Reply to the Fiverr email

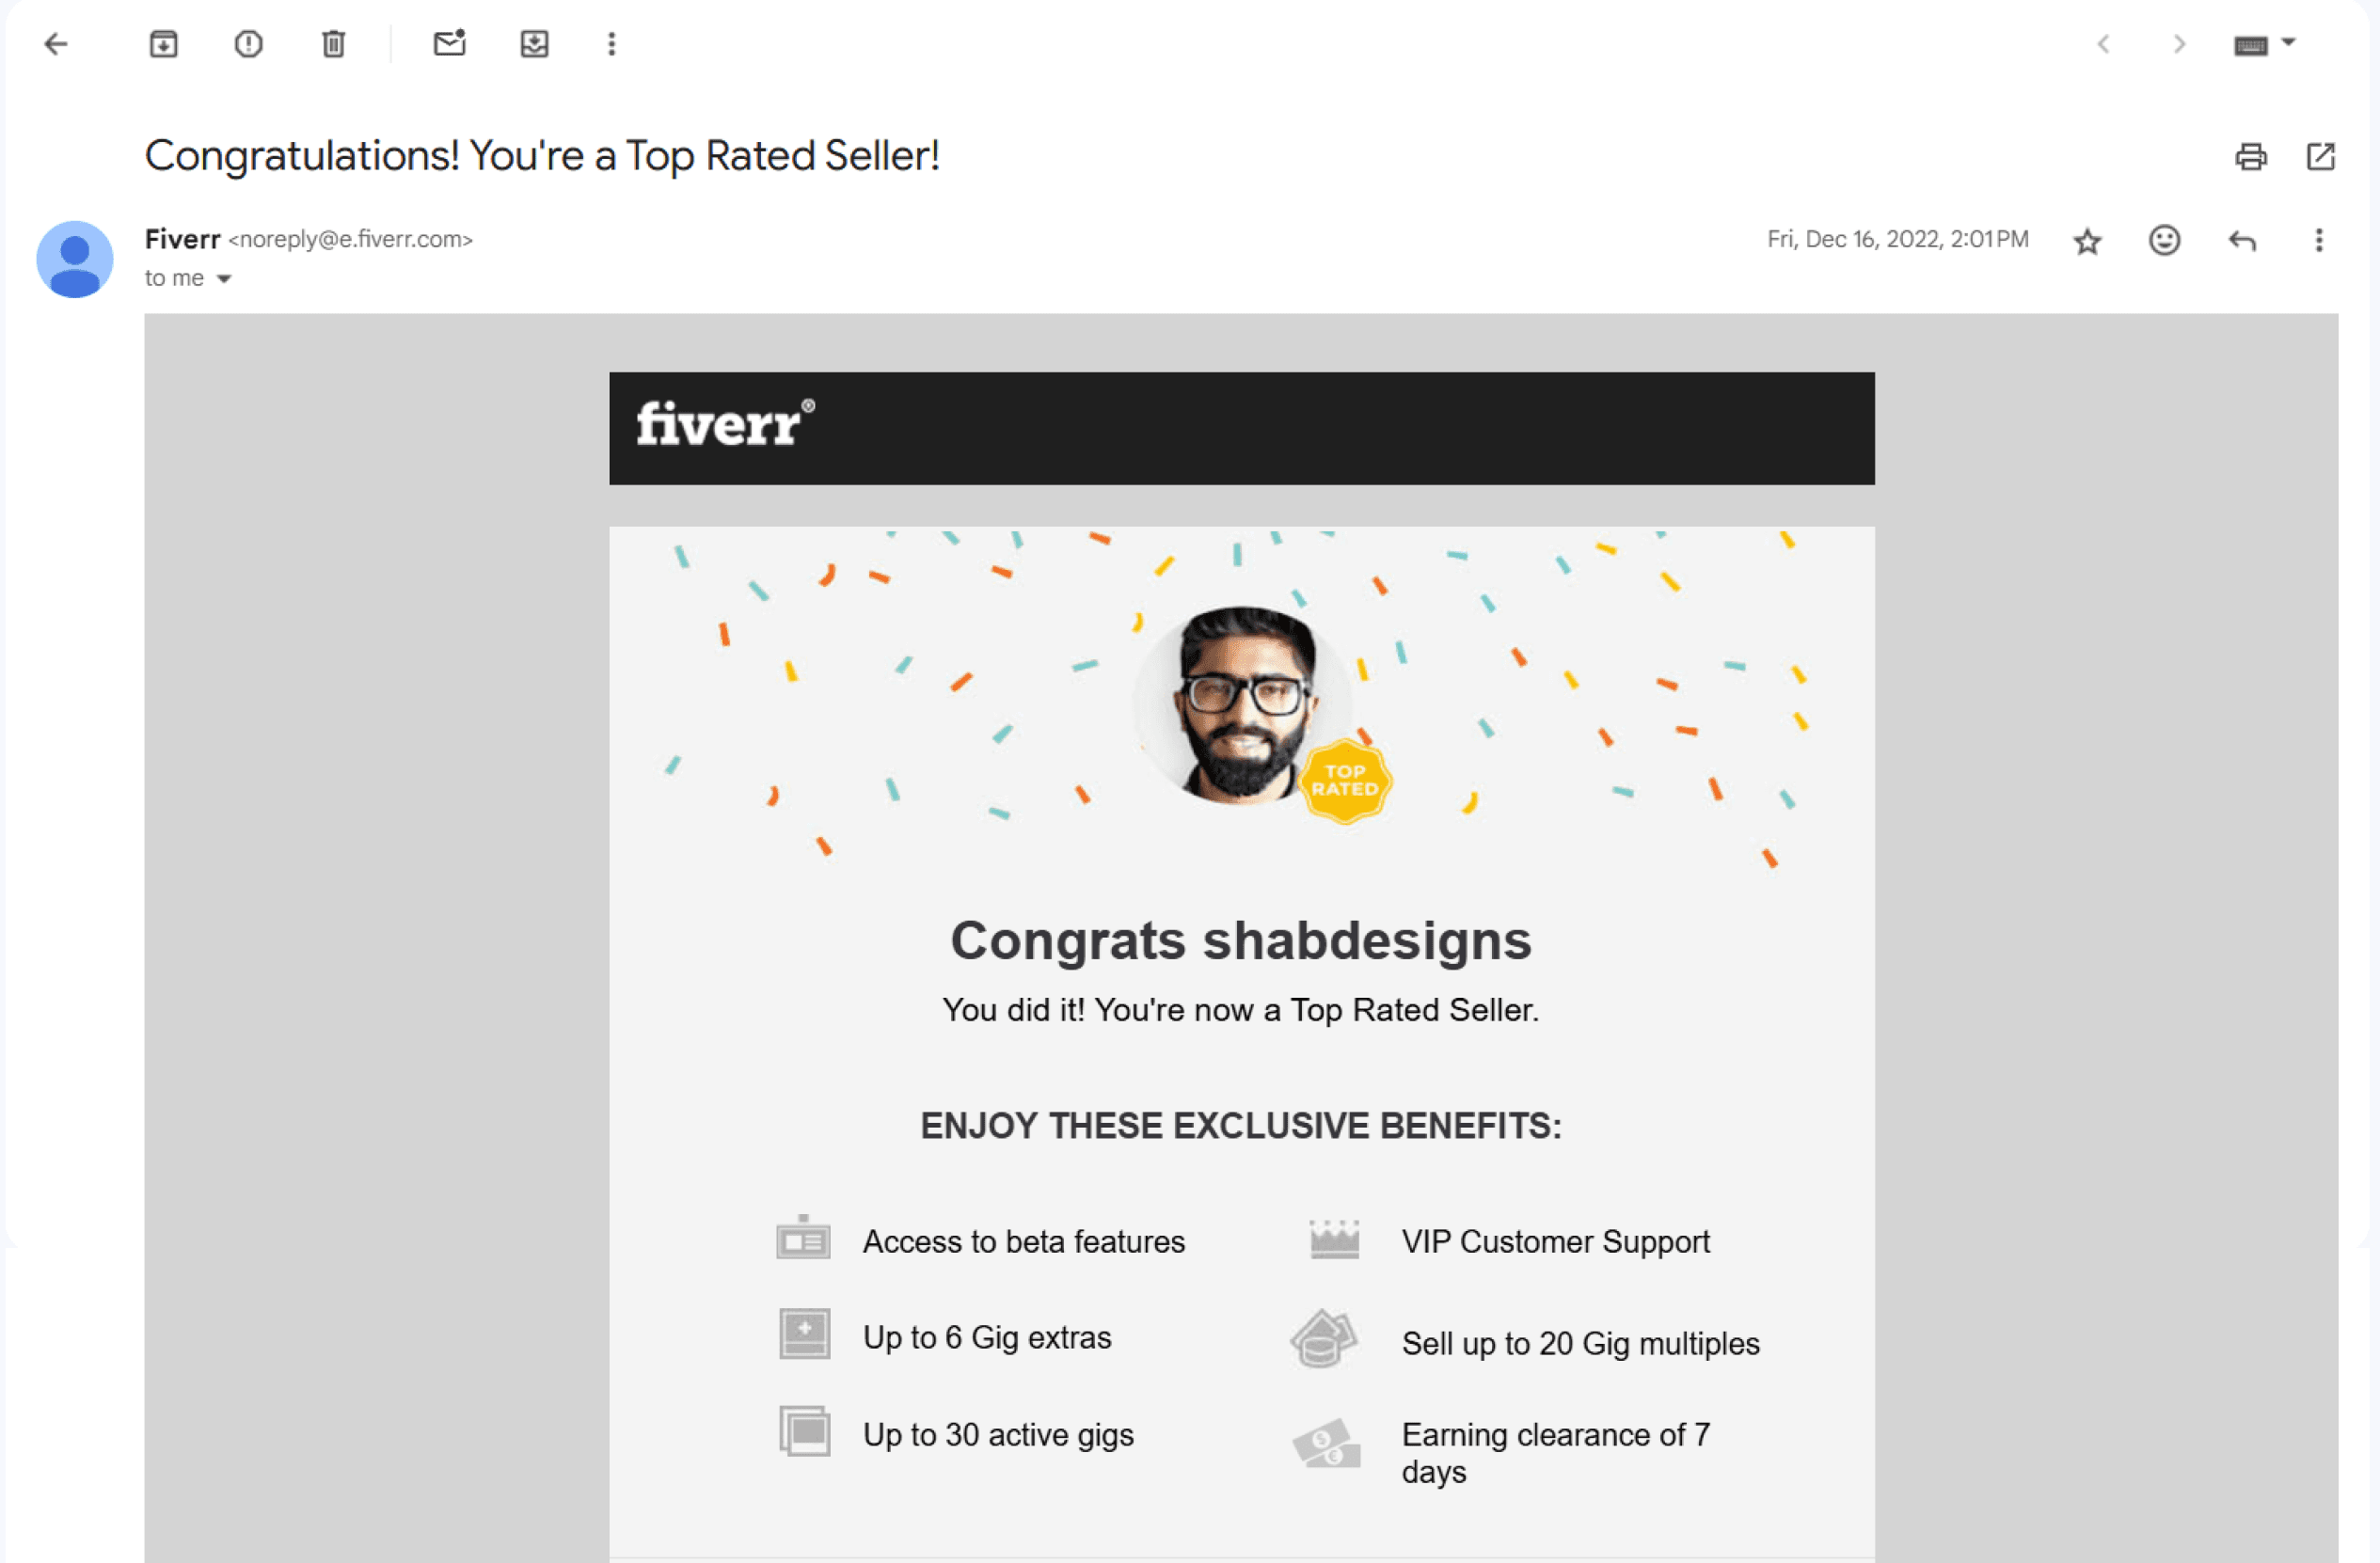coord(2242,241)
